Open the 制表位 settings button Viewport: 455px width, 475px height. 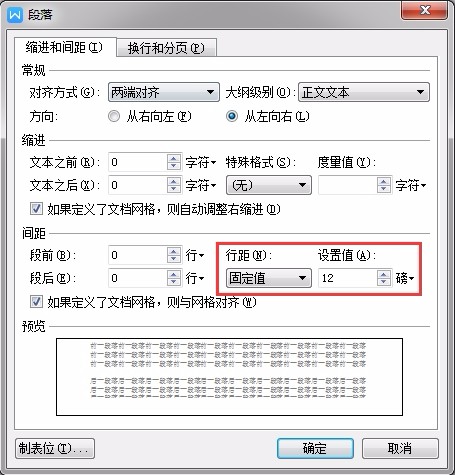(55, 448)
